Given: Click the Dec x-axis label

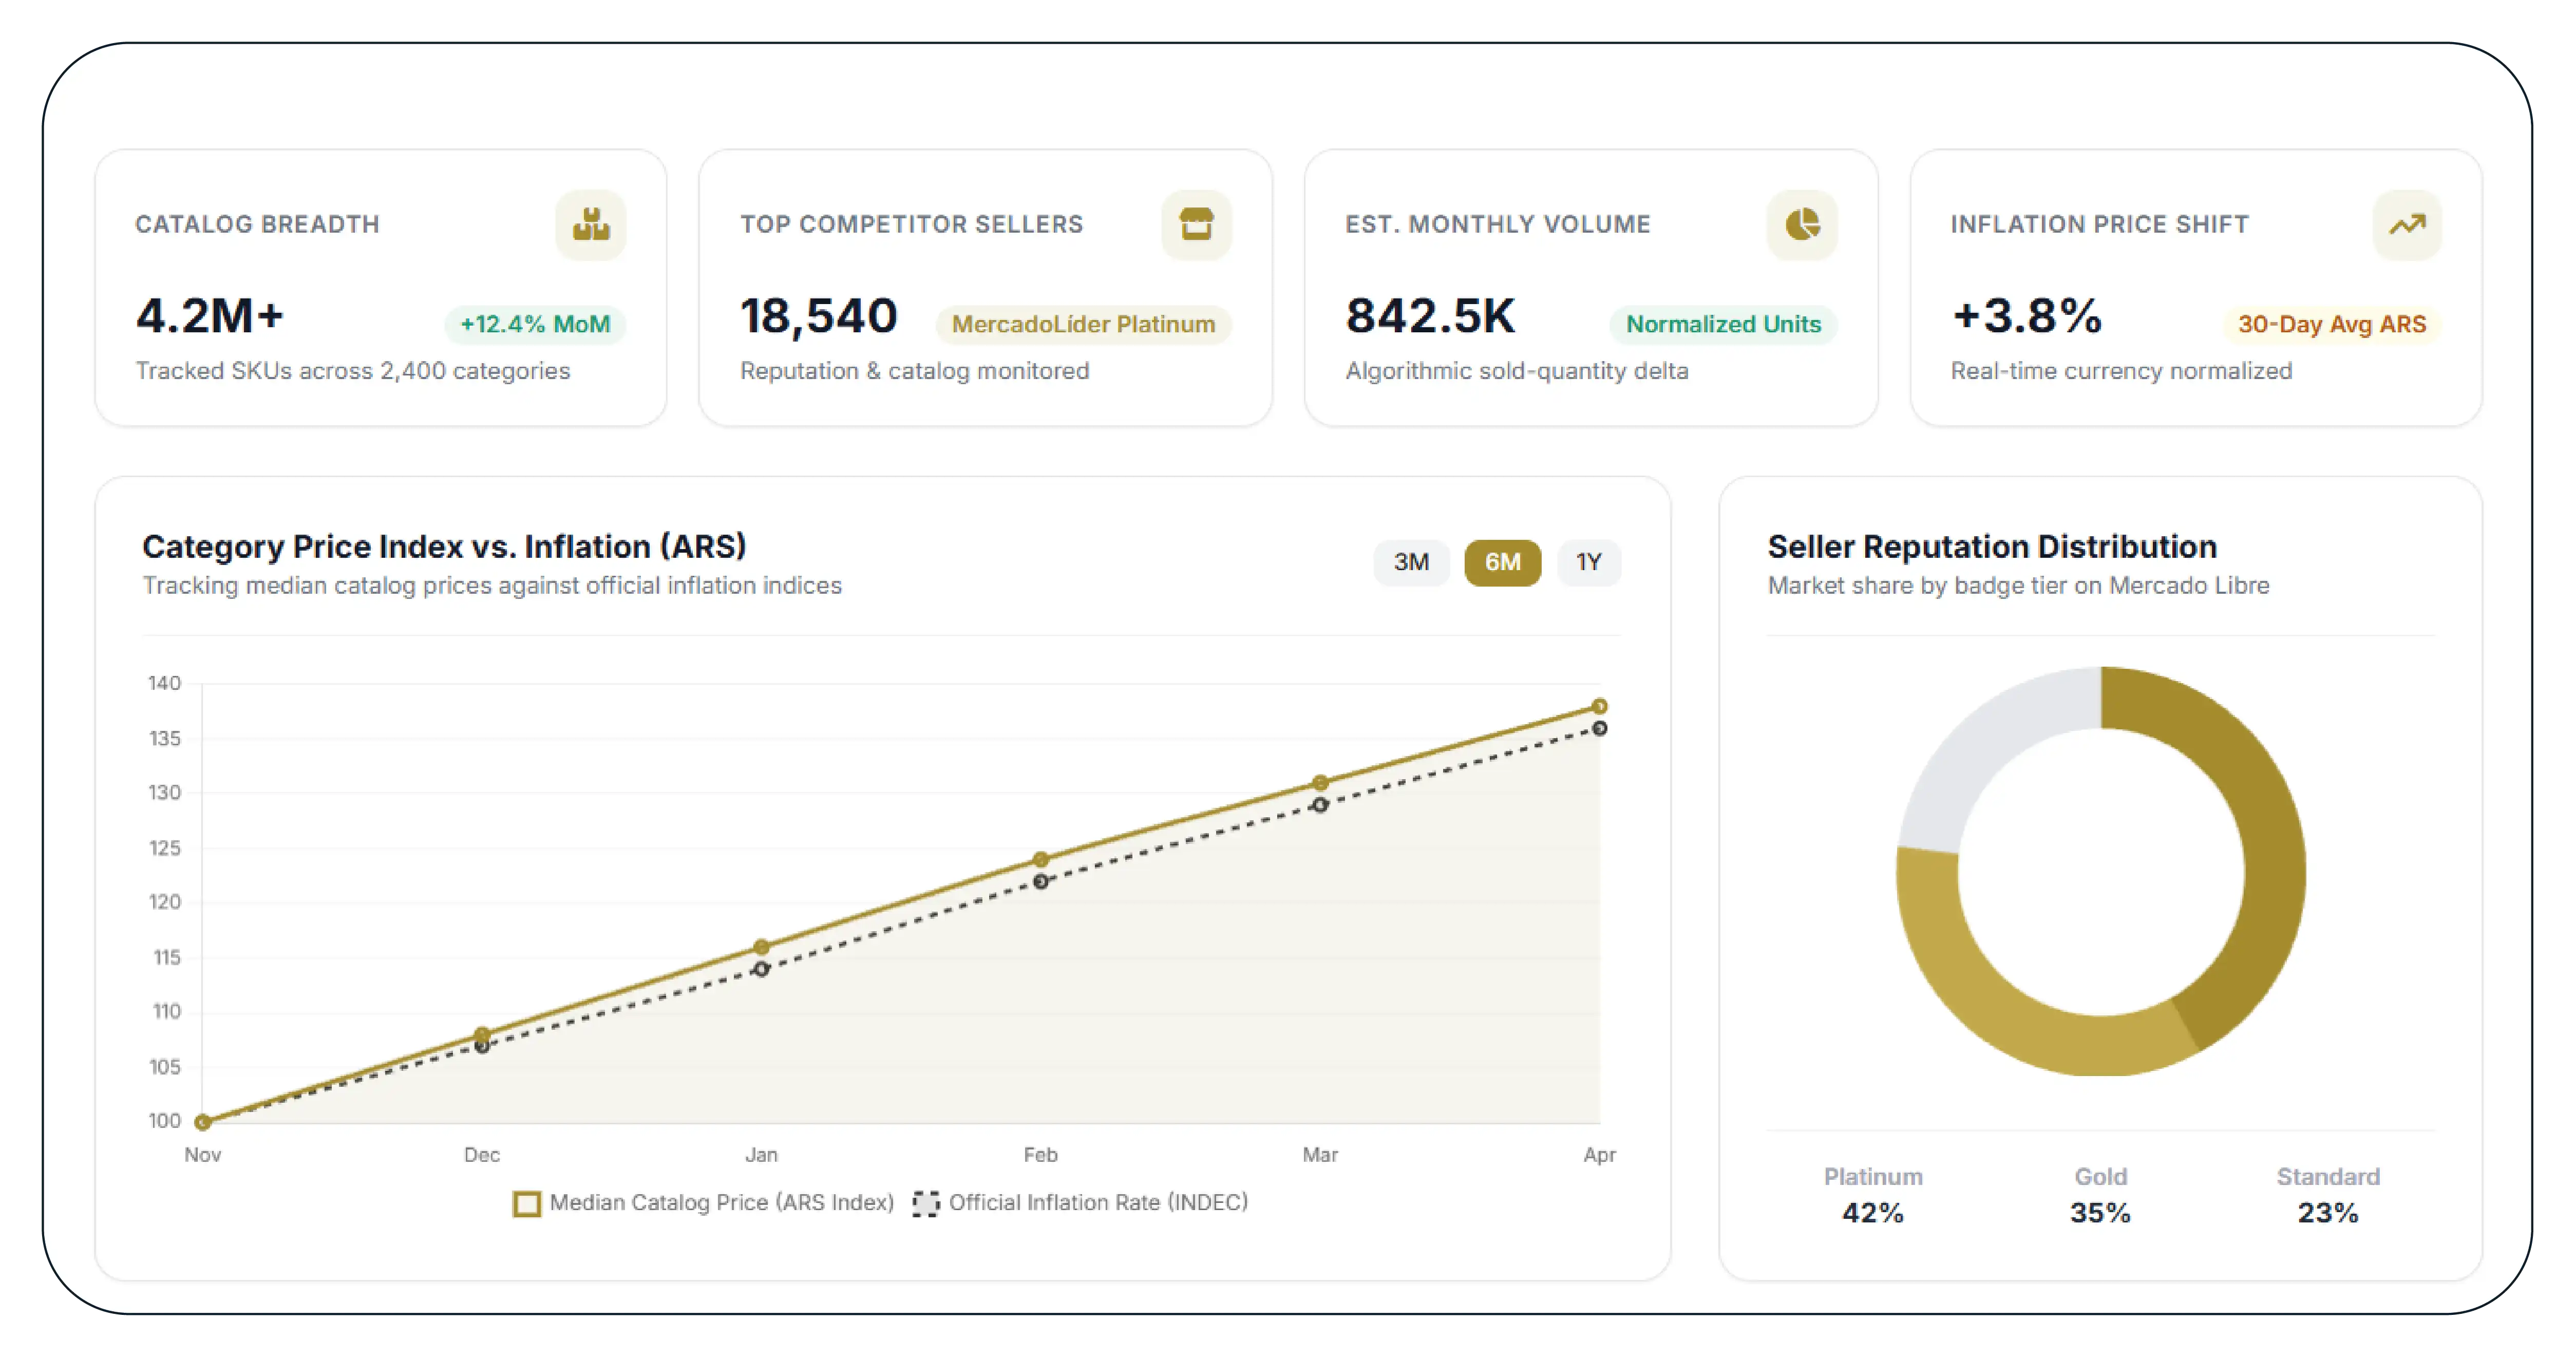Looking at the screenshot, I should (x=482, y=1155).
